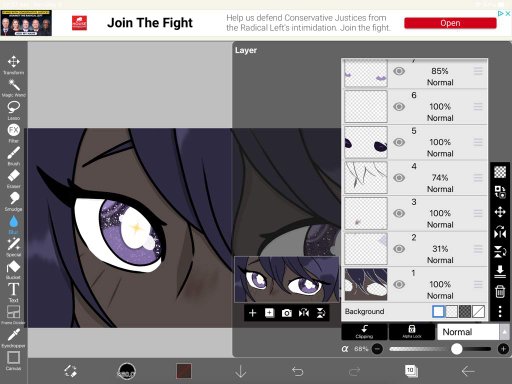
Task: Activate the Eyedropper tool
Action: click(13, 338)
